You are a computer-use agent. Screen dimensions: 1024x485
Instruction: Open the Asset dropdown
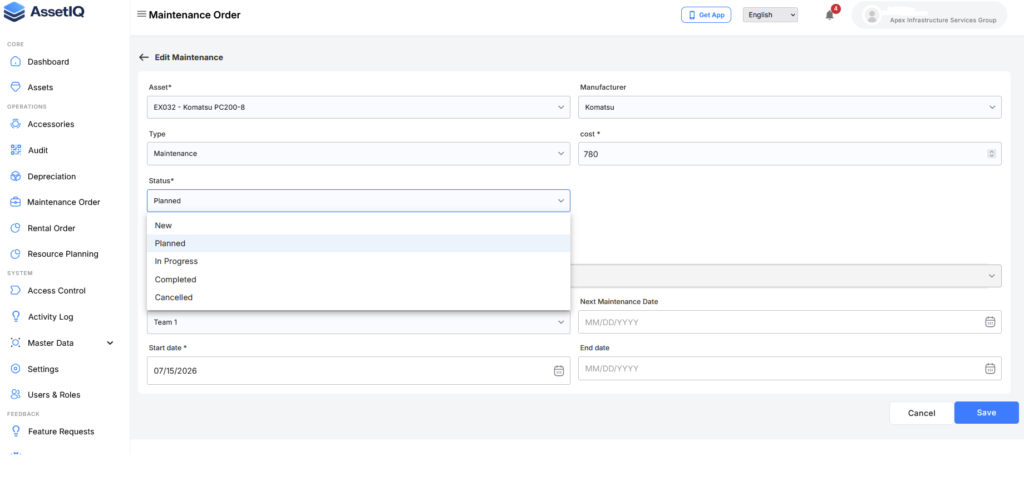(359, 107)
